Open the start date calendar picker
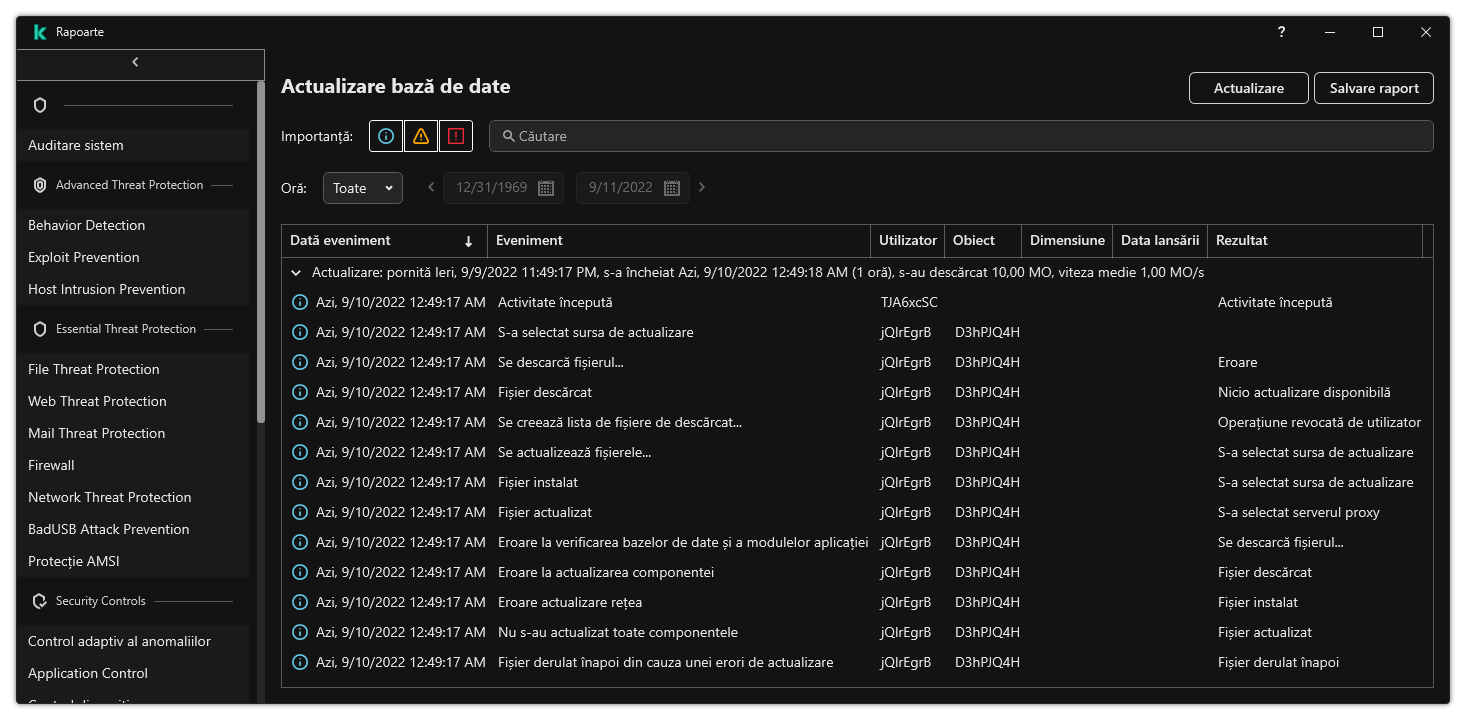Viewport: 1466px width, 720px height. (x=546, y=188)
